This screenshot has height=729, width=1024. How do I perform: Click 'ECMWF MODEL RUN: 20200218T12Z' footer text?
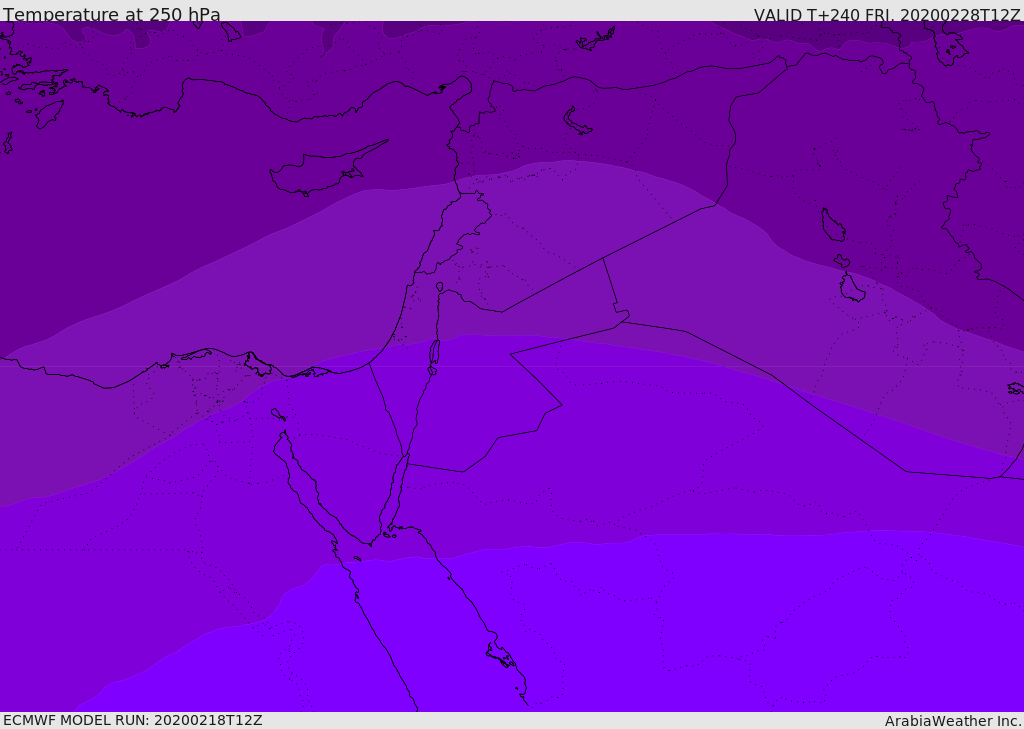133,720
